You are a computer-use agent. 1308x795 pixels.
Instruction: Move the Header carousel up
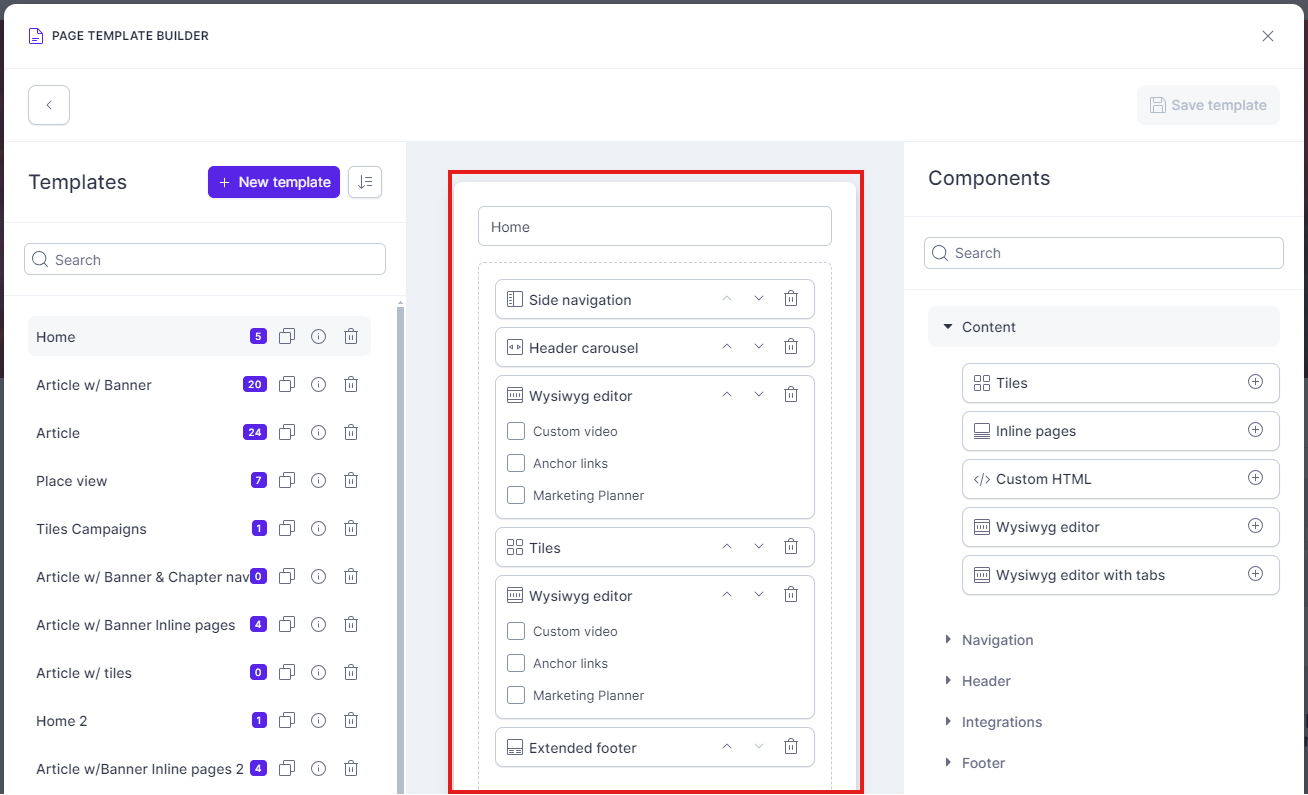click(x=726, y=346)
